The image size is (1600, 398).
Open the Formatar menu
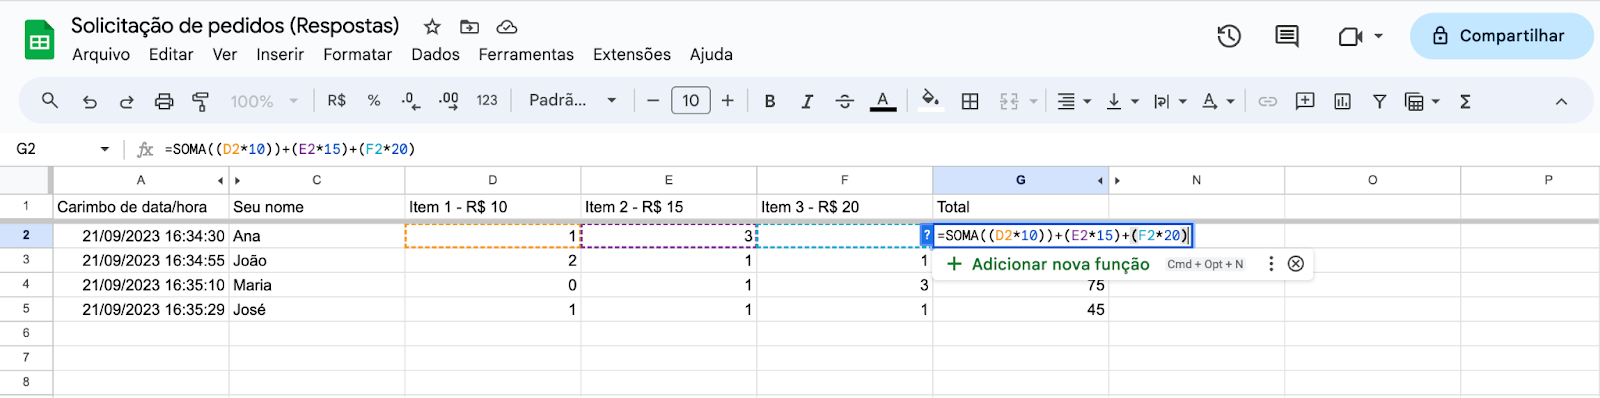coord(357,54)
